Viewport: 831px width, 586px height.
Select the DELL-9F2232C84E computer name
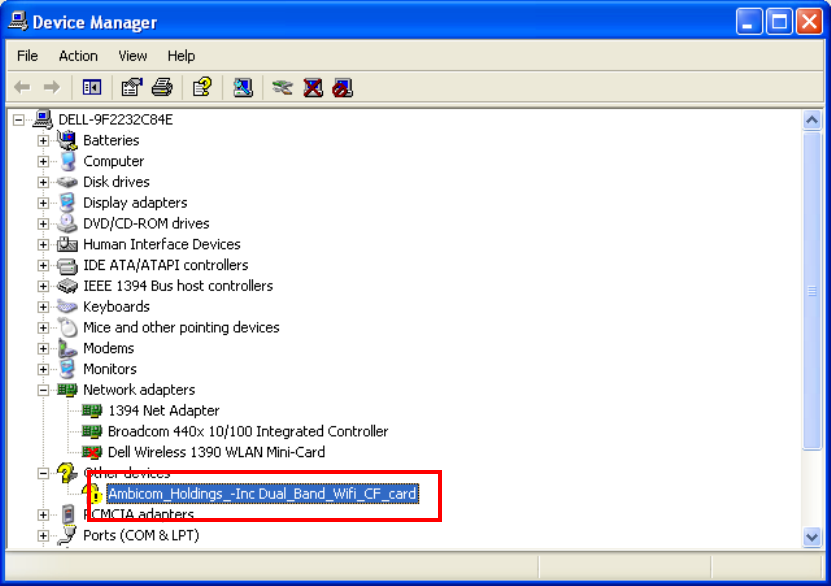click(x=116, y=120)
